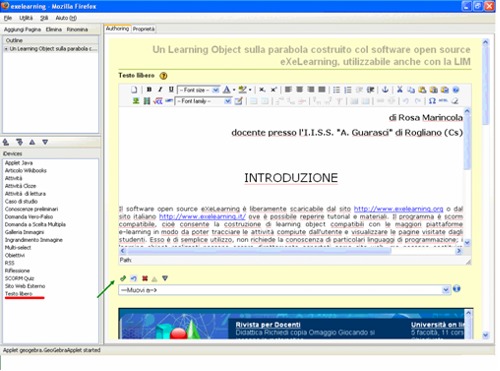Add the Testo libero iDevice

[x=19, y=294]
